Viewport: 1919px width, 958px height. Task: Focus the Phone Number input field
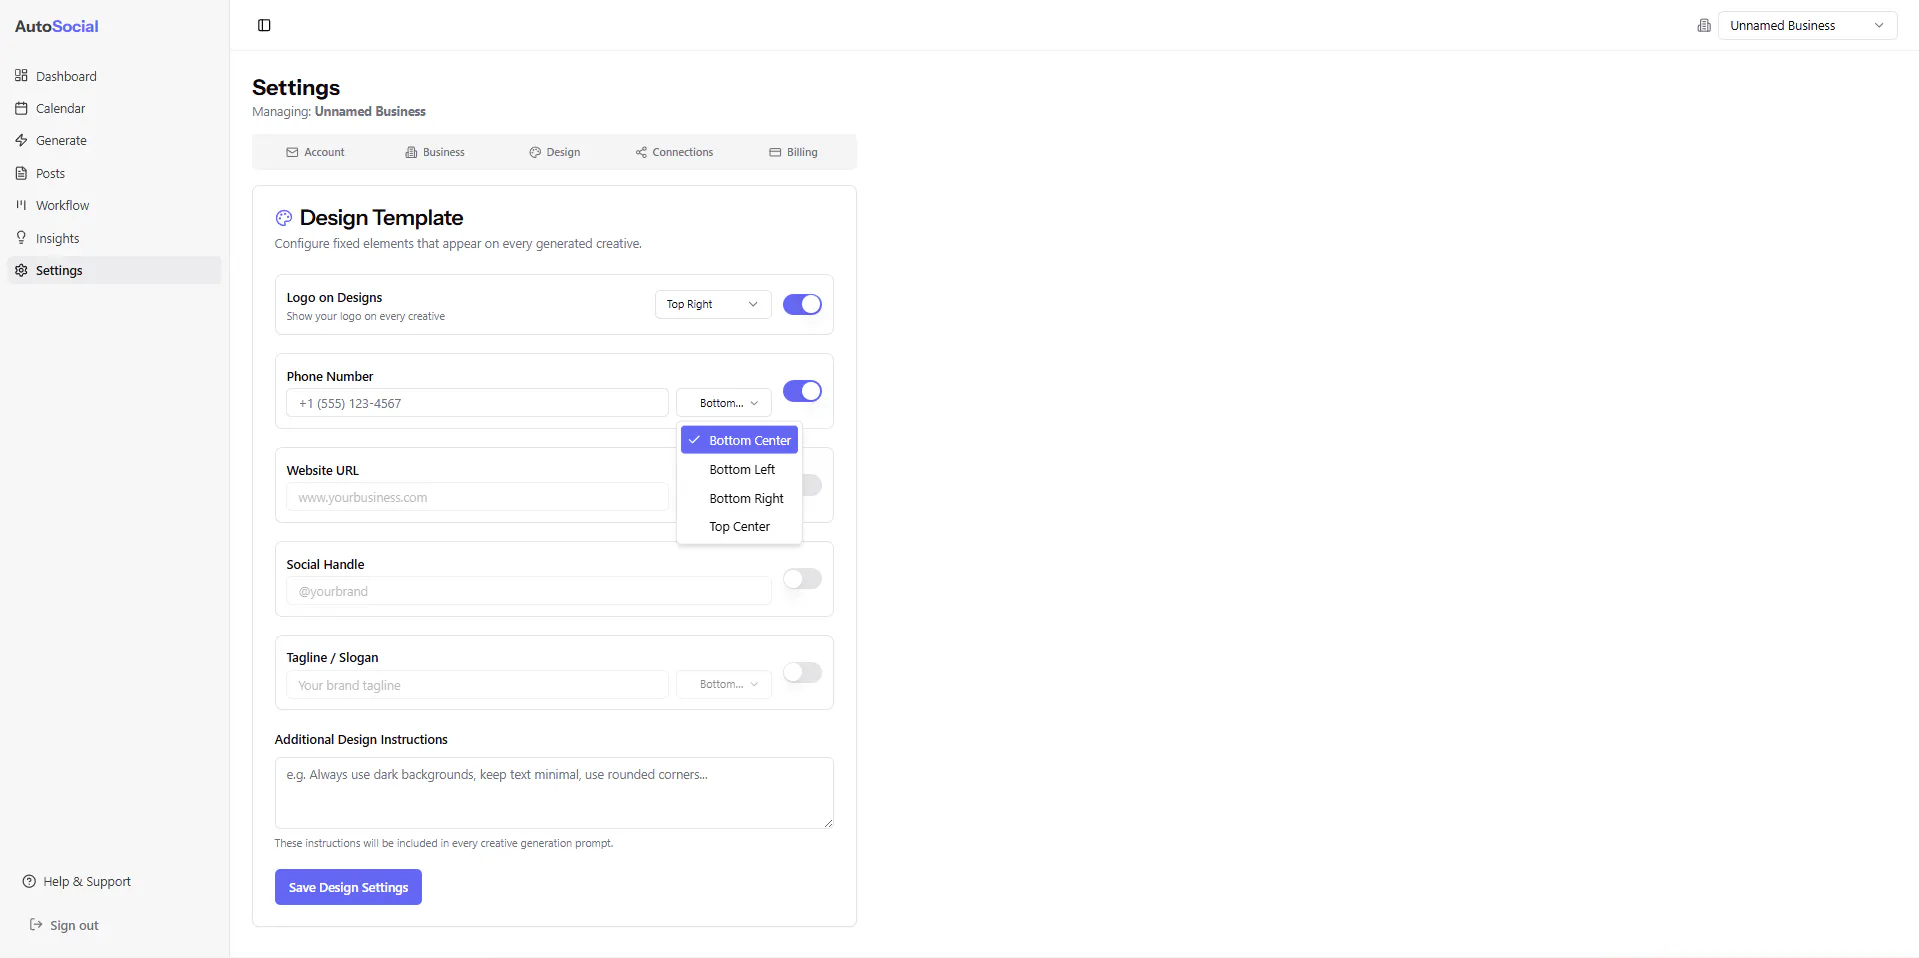477,403
